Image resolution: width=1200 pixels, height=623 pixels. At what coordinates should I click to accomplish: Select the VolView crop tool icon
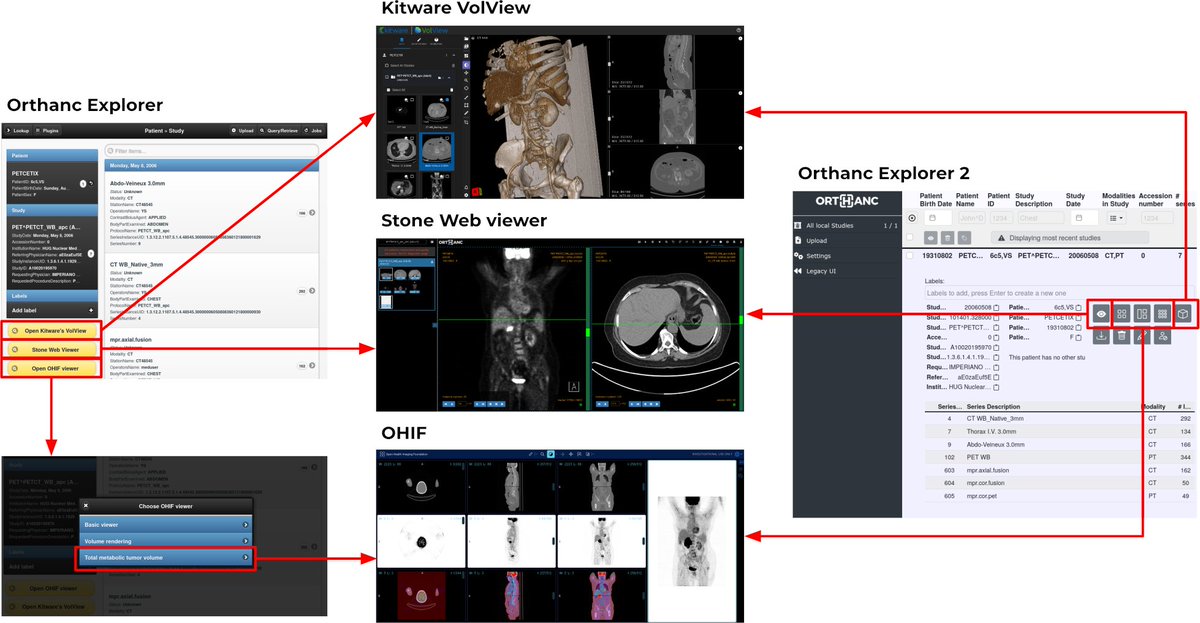click(466, 122)
